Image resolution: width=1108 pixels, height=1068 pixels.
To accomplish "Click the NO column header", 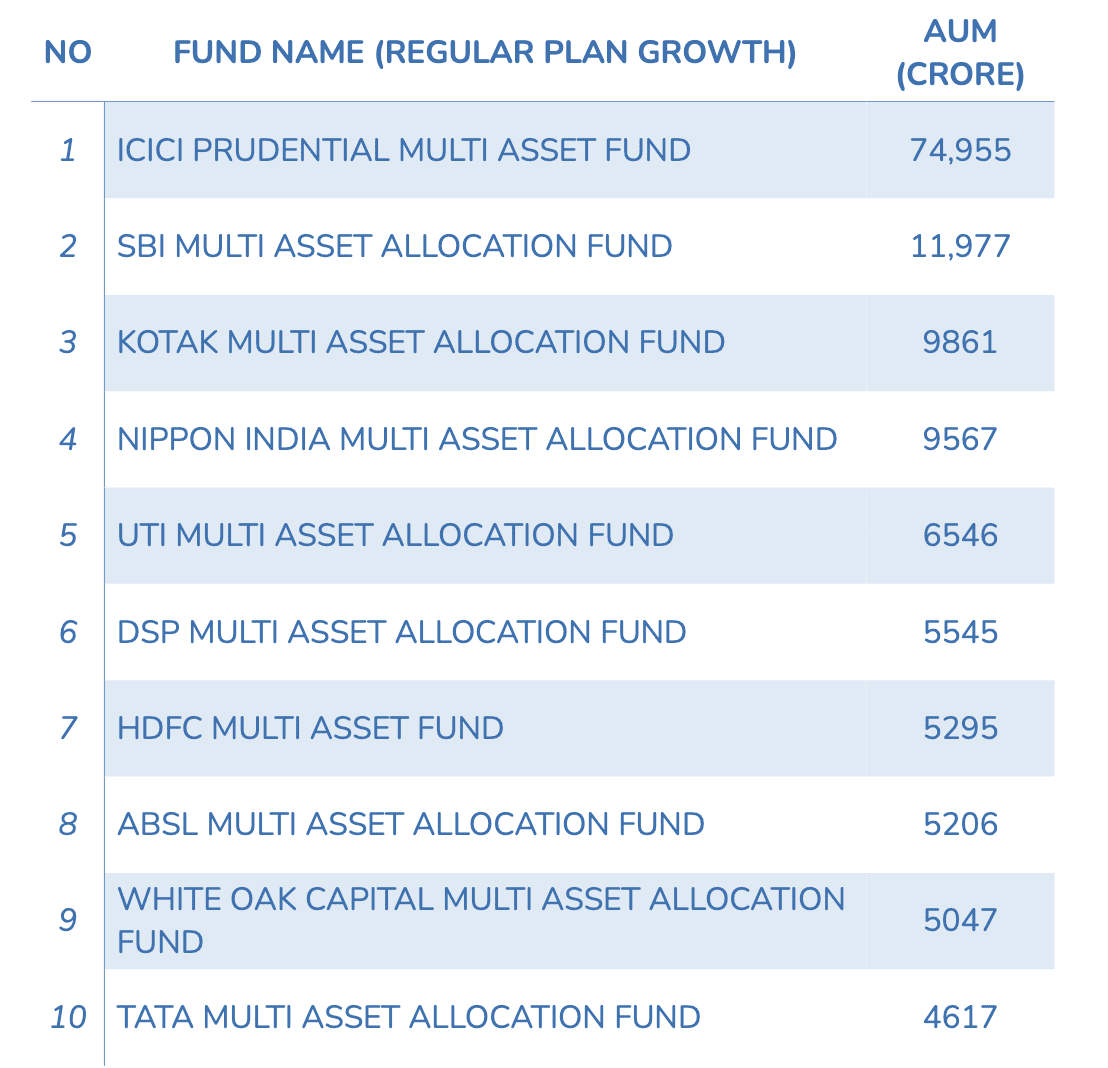I will point(67,53).
